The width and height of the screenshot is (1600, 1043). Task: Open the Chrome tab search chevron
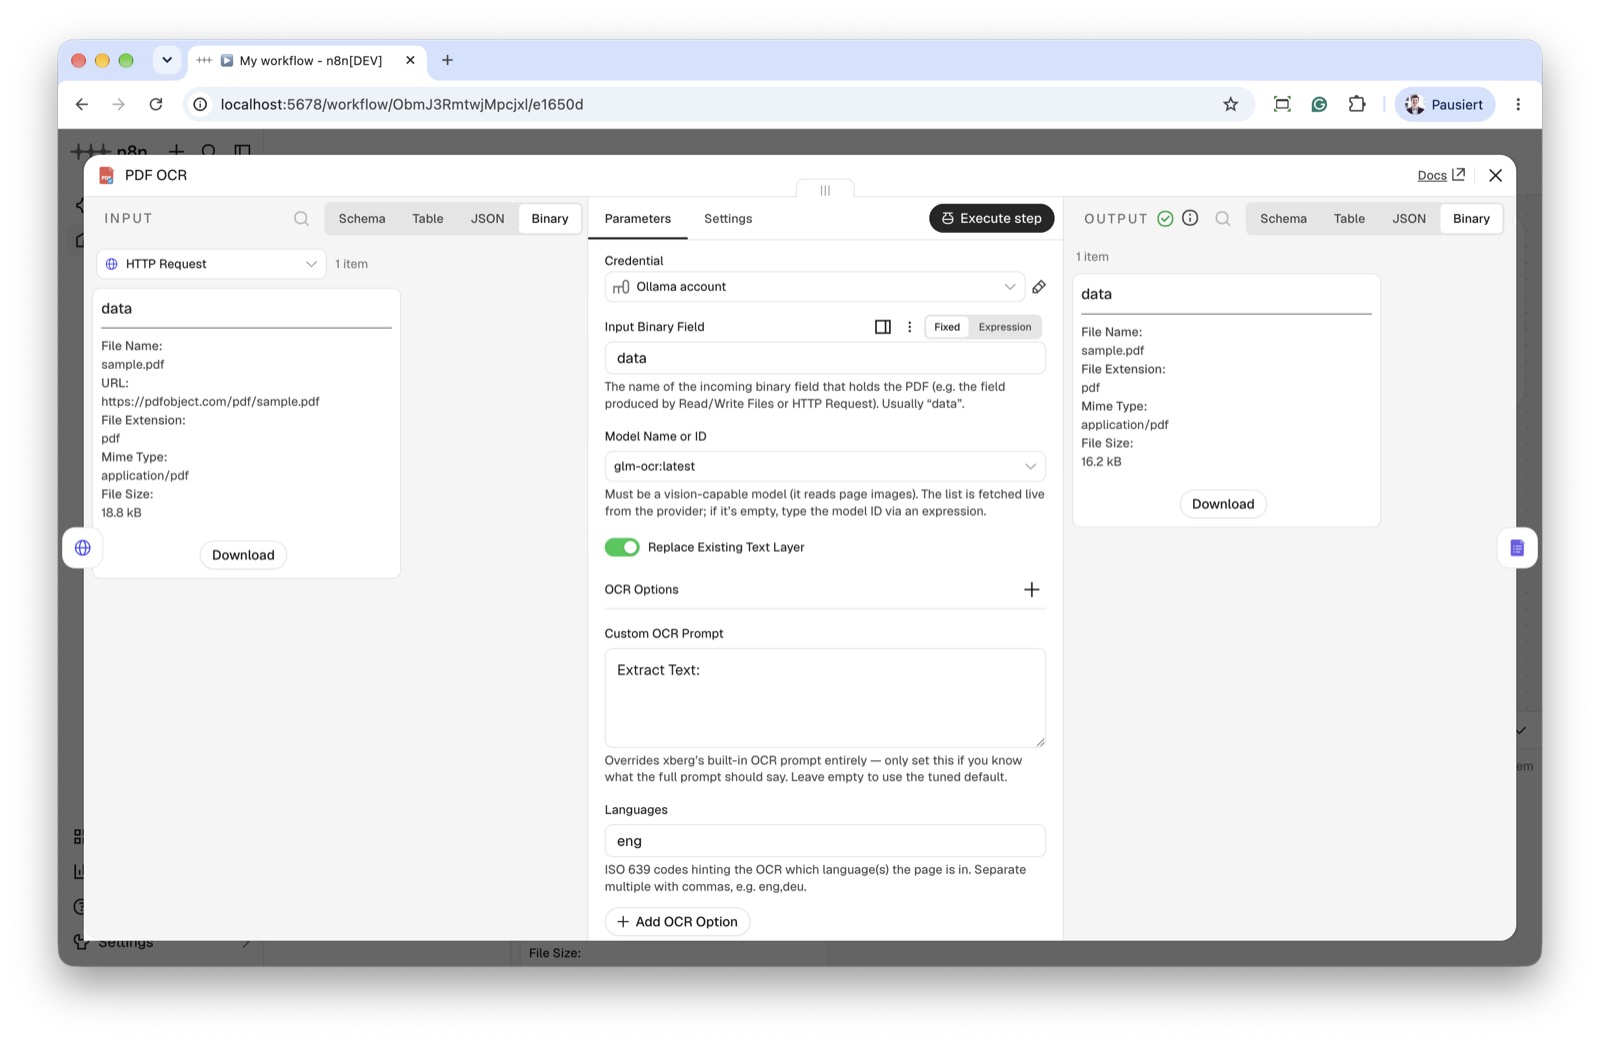coord(167,60)
